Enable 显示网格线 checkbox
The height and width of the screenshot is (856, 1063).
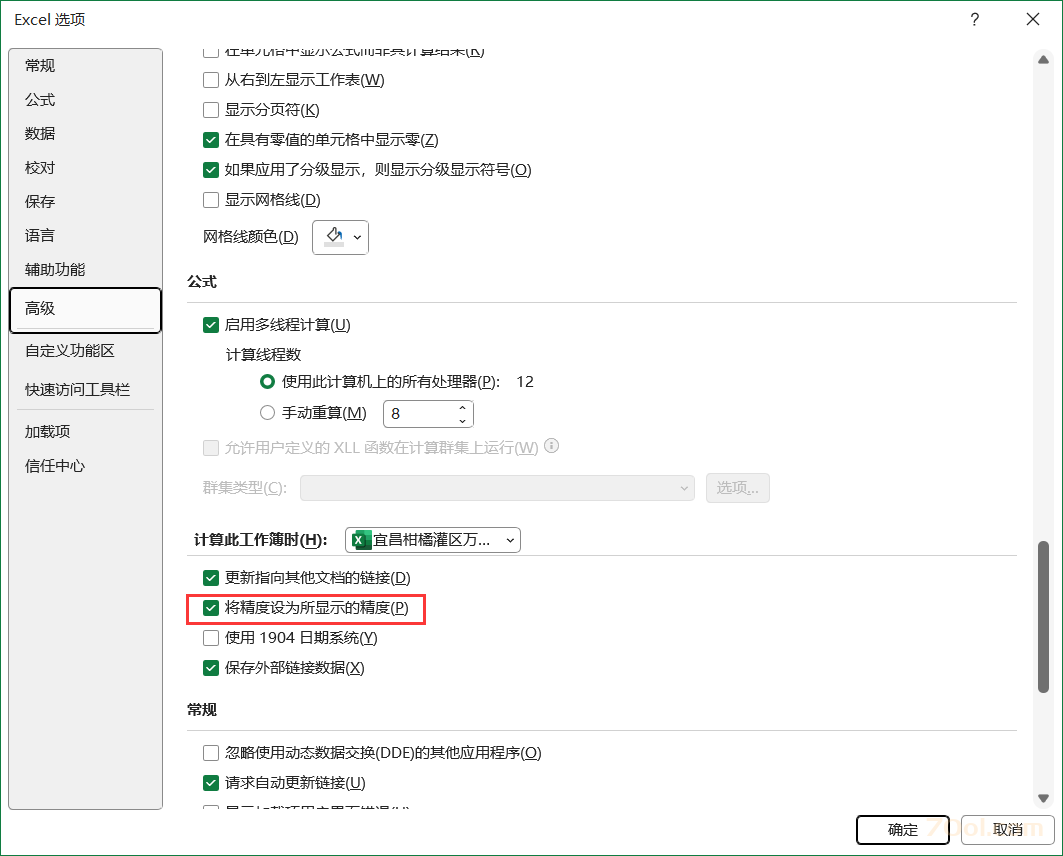pyautogui.click(x=211, y=200)
